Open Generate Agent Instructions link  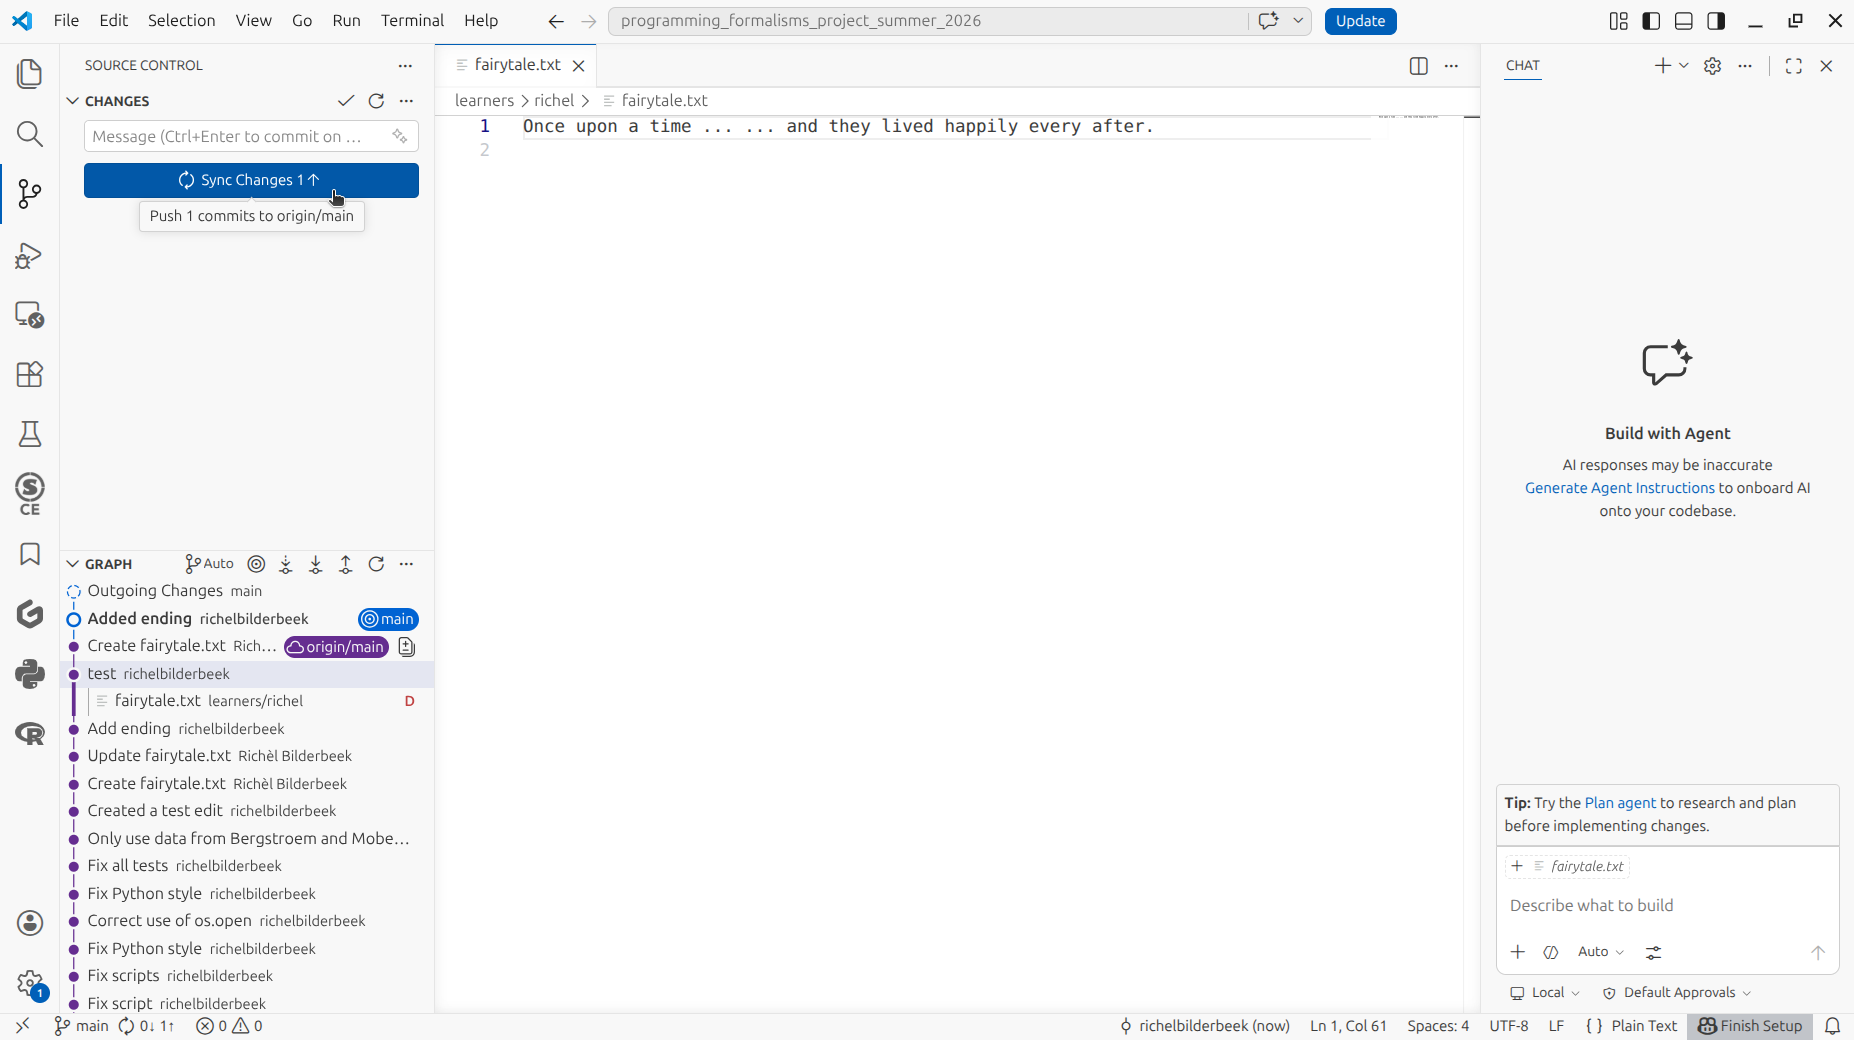point(1619,488)
